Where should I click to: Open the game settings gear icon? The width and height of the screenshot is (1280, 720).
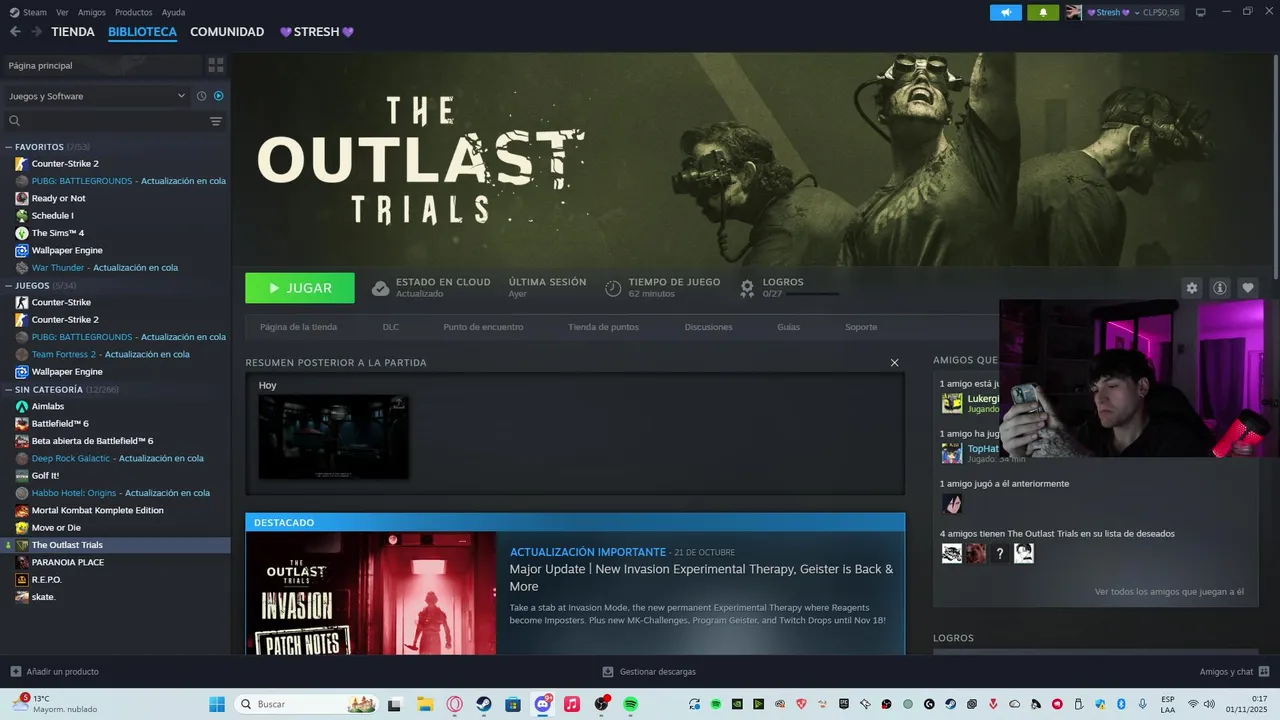point(1191,288)
